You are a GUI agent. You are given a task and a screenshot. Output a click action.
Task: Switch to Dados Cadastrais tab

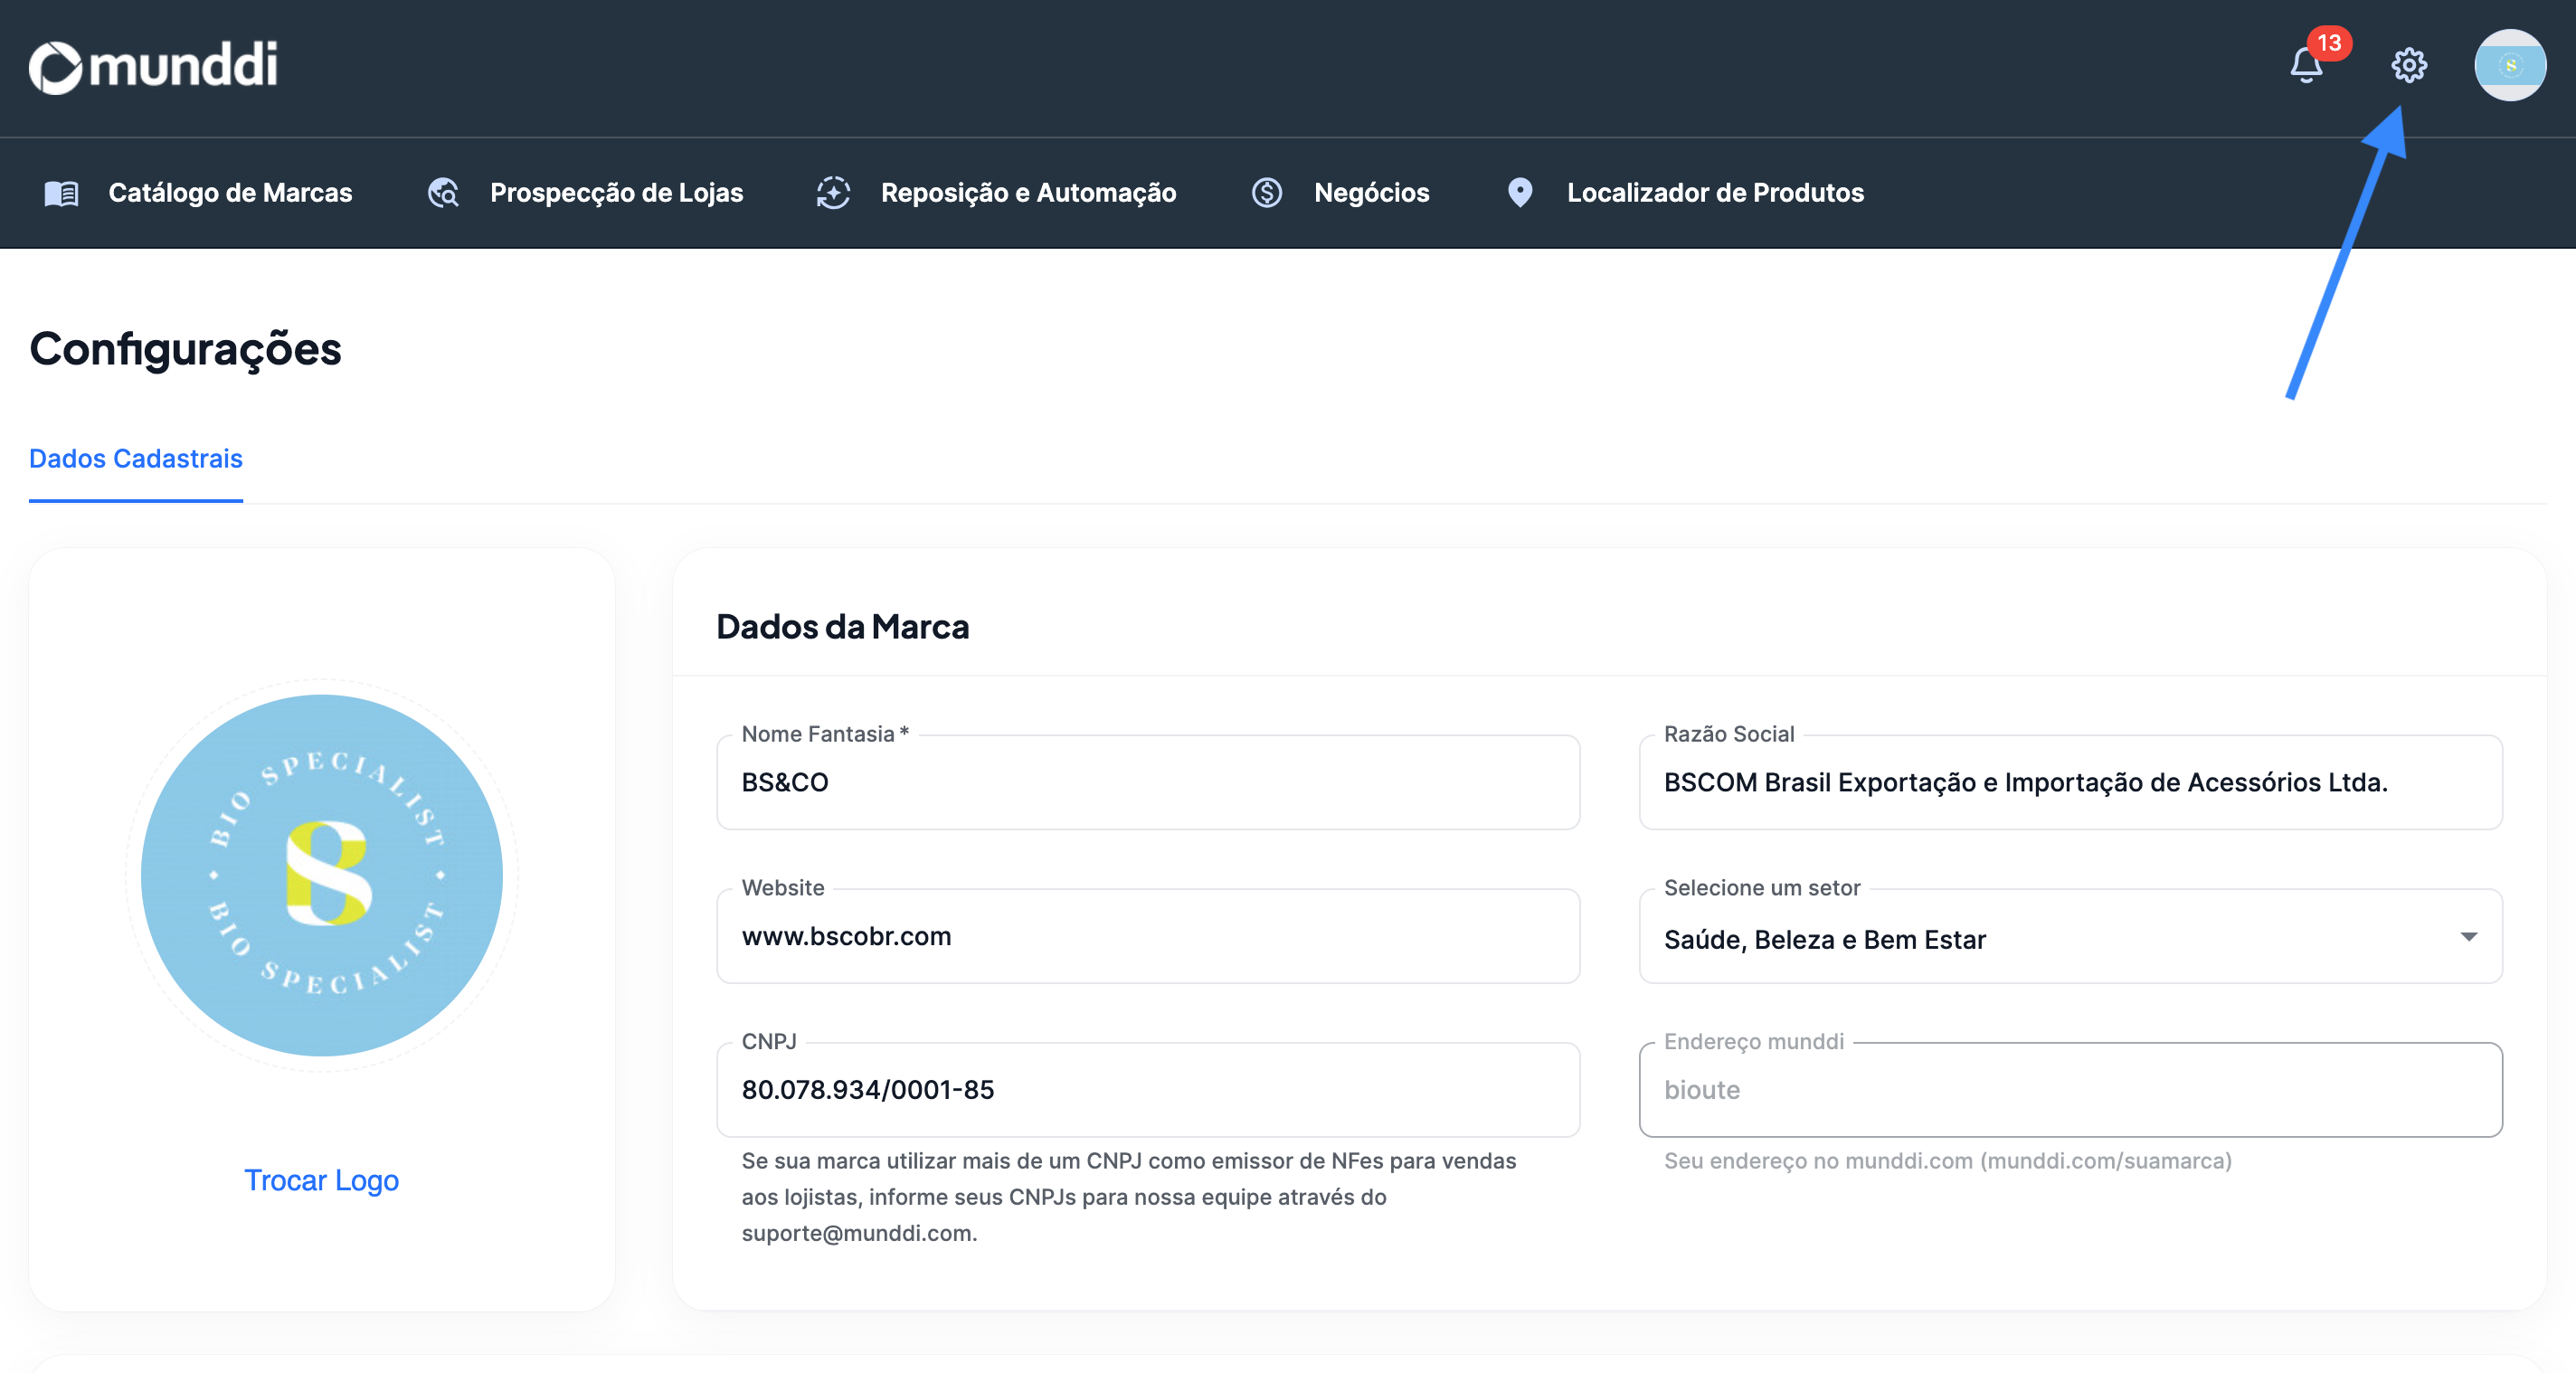(x=136, y=459)
